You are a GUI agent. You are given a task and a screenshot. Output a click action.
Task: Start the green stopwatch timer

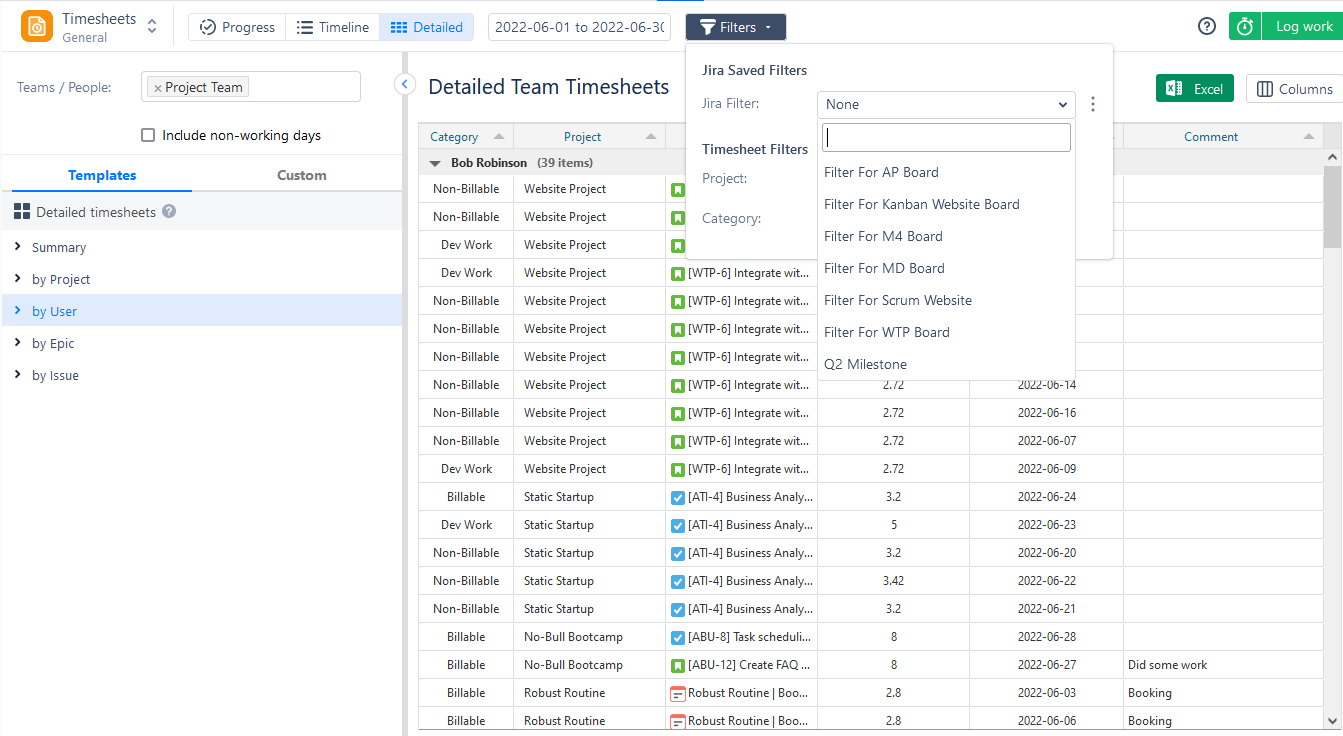(1245, 27)
